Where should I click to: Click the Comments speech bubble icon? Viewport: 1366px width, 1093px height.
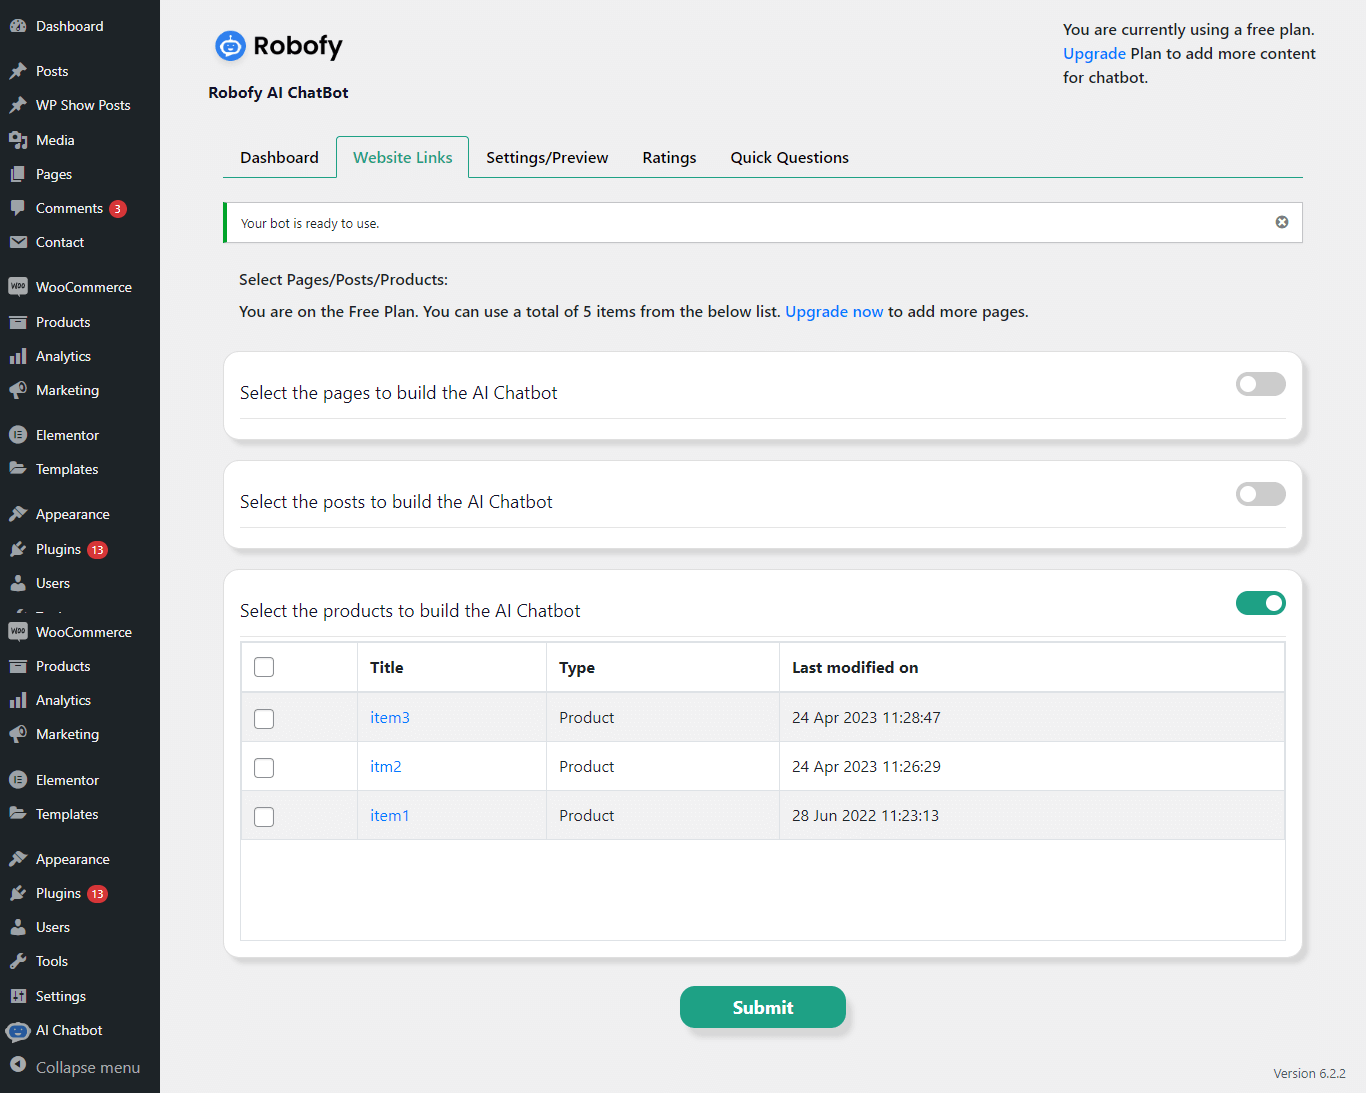[x=18, y=208]
